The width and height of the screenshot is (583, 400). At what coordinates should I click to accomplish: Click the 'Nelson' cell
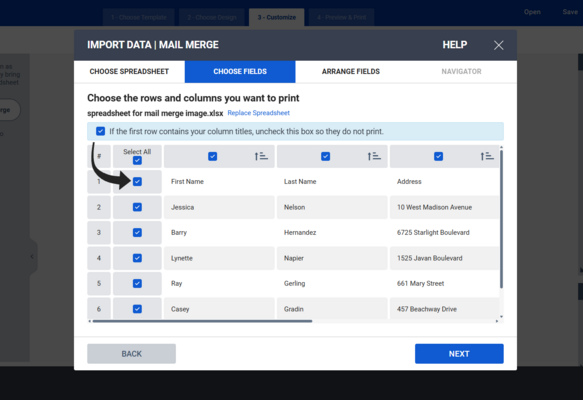click(332, 207)
